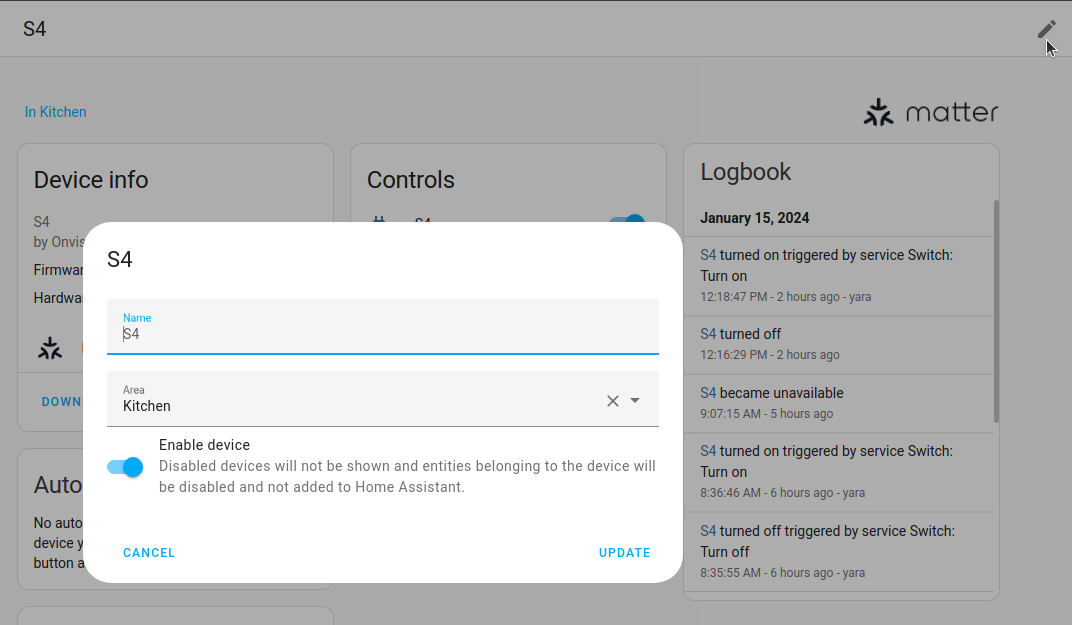
Task: Click the small Matter icon in Device info
Action: pos(50,348)
